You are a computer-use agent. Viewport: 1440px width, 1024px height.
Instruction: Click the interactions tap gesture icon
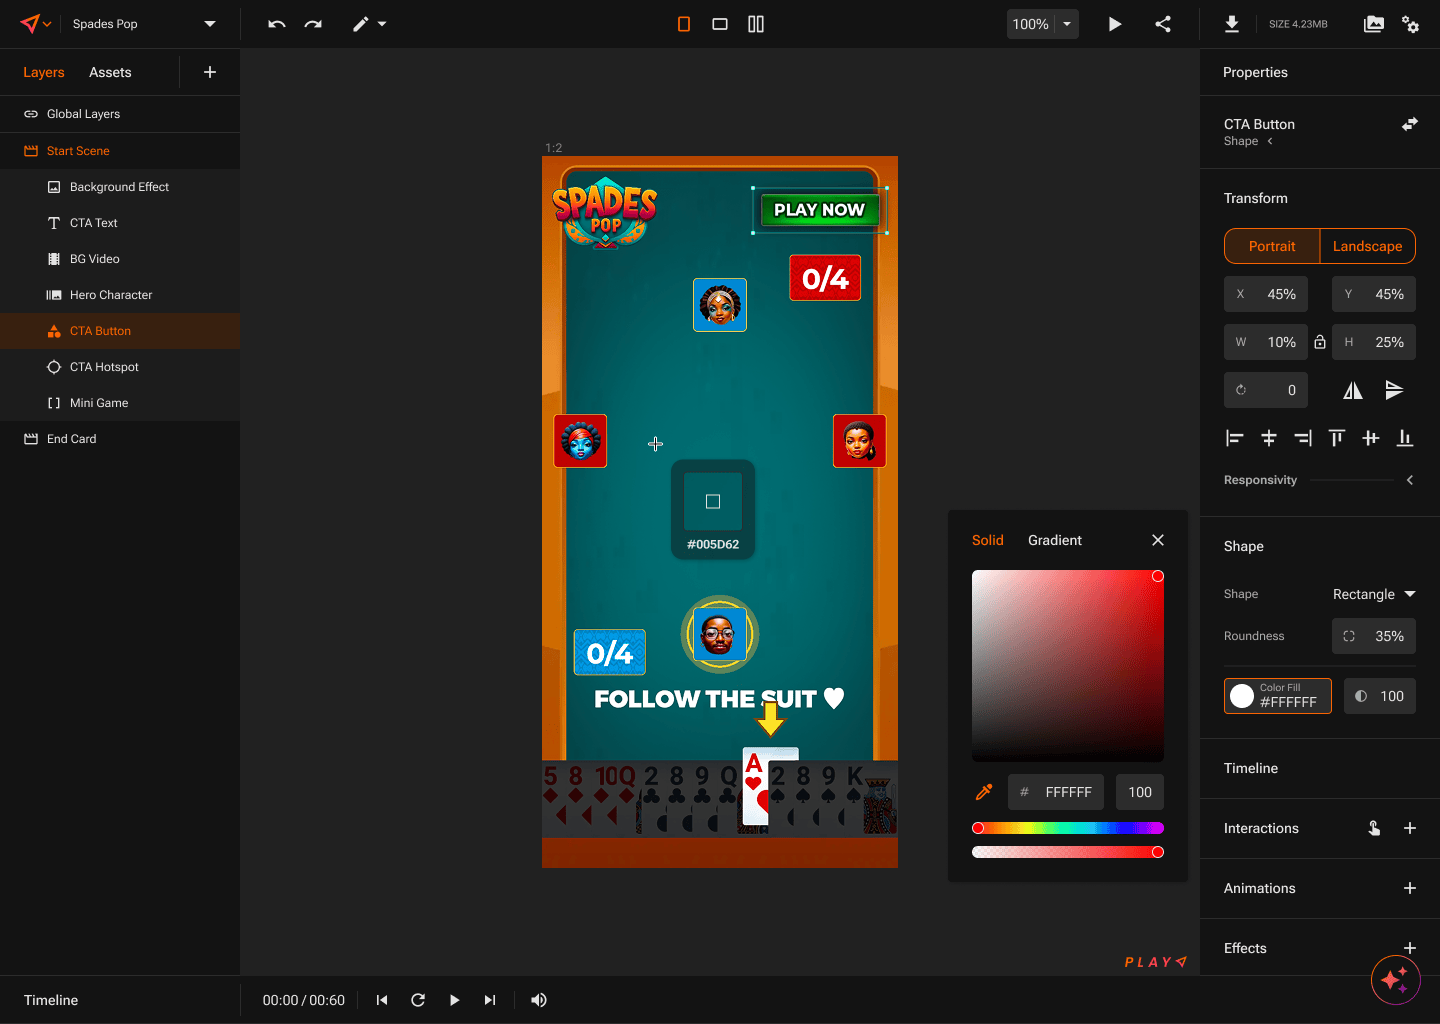(1375, 828)
